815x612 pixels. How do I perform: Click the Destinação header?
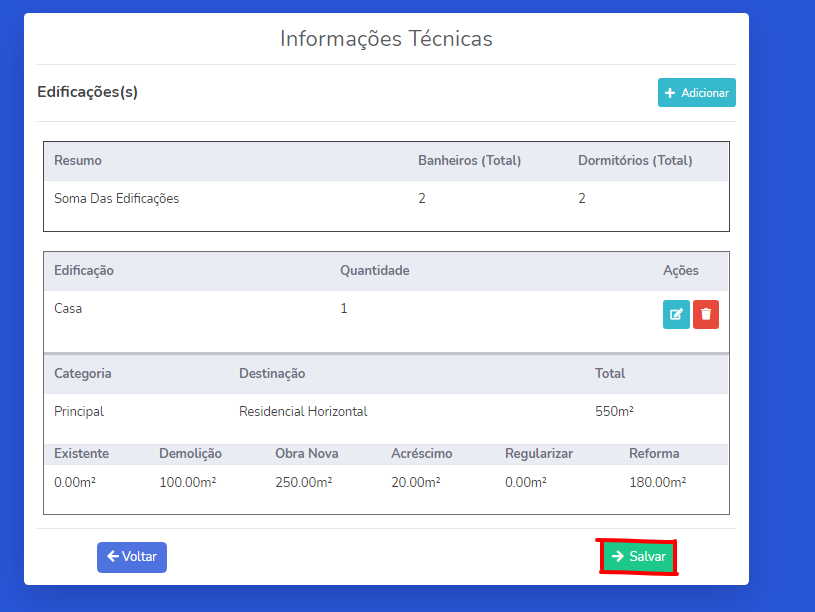pos(272,374)
